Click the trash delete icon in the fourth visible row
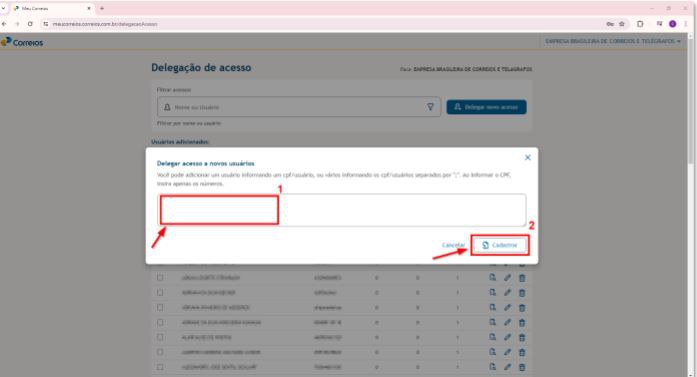The height and width of the screenshot is (377, 697). pyautogui.click(x=522, y=323)
